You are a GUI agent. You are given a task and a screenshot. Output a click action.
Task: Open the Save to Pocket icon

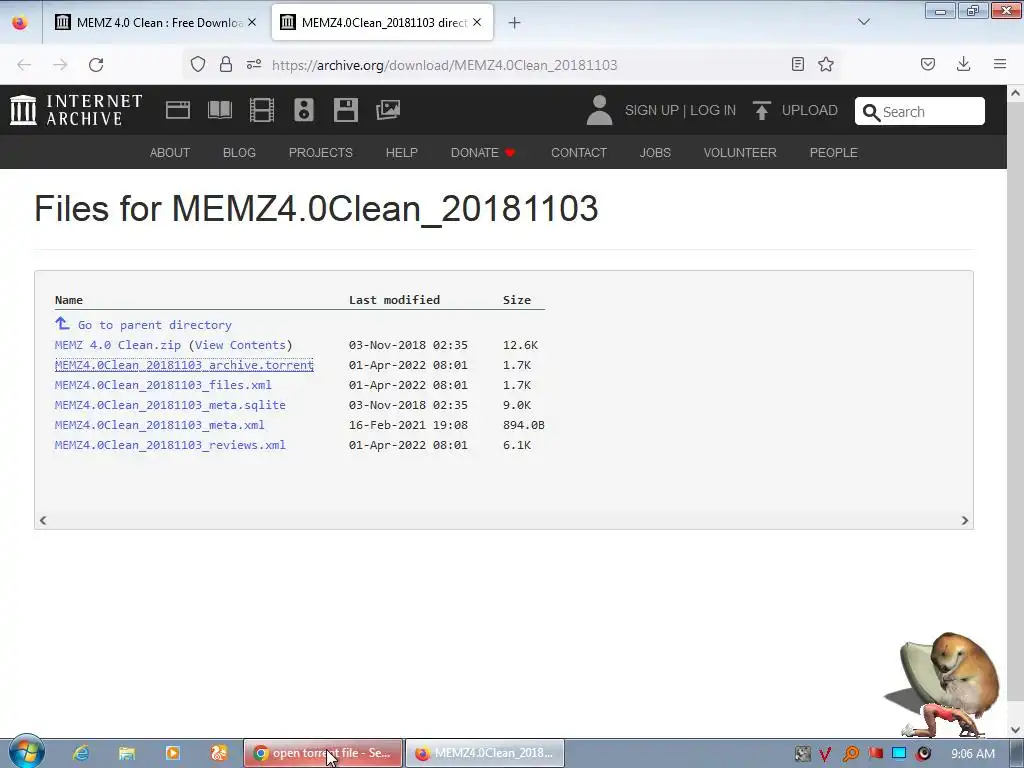click(928, 64)
